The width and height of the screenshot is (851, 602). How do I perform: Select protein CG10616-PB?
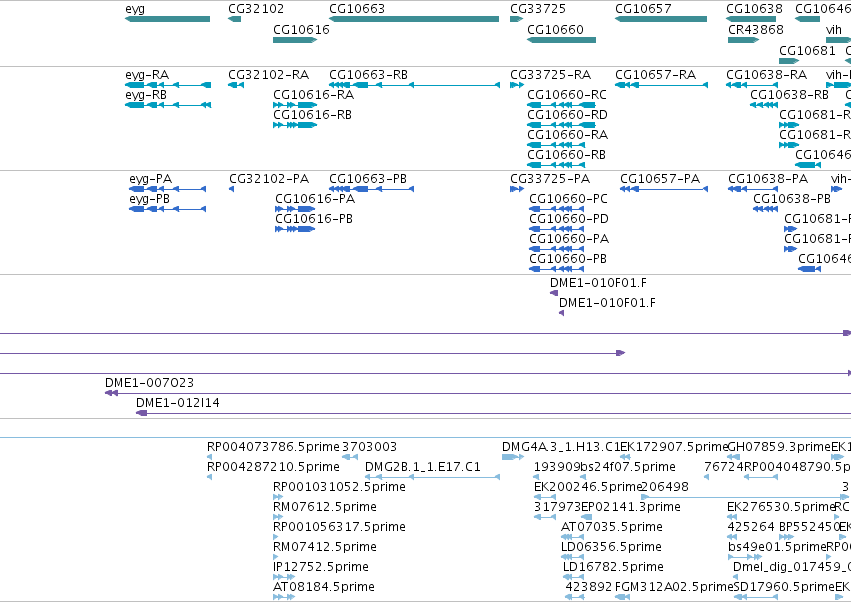[x=314, y=219]
